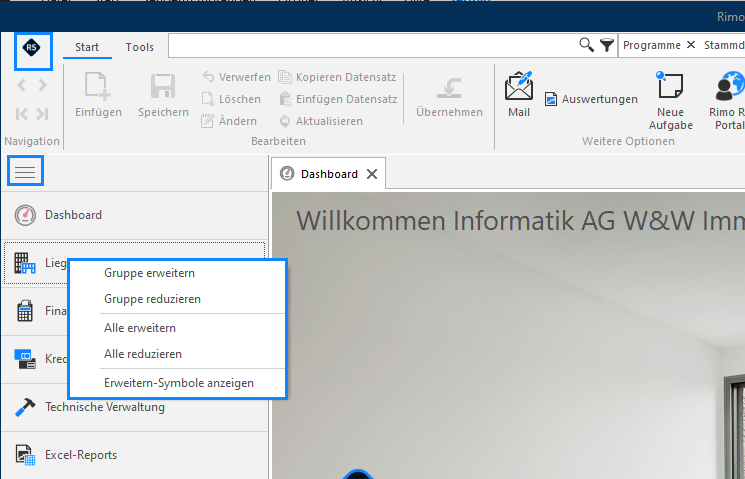This screenshot has height=479, width=745.
Task: Choose Alle reduzieren from context menu
Action: [178, 354]
